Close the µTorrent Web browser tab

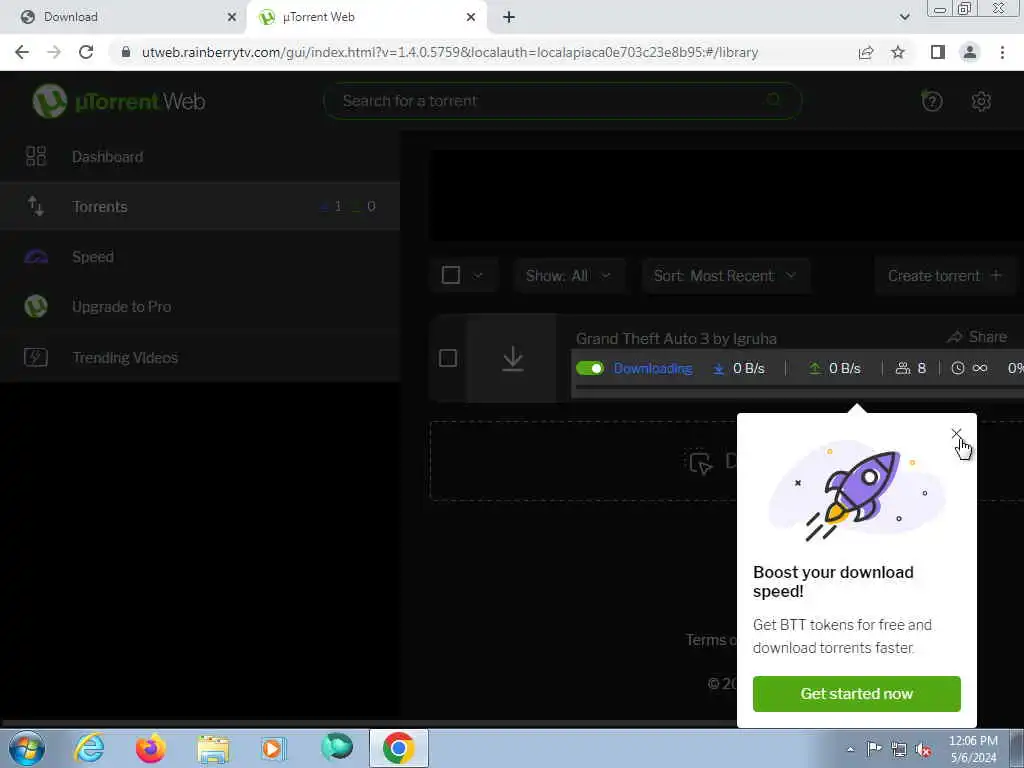(471, 17)
